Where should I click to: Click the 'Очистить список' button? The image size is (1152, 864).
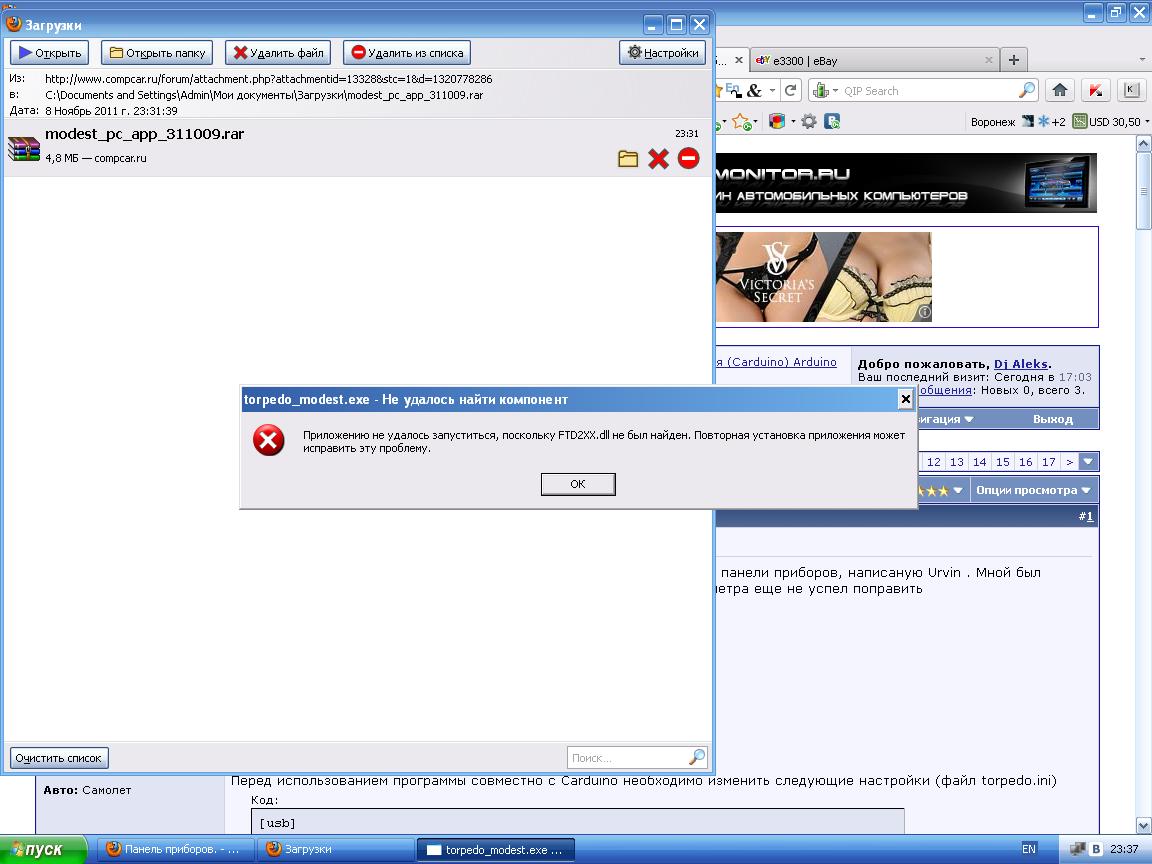(60, 758)
